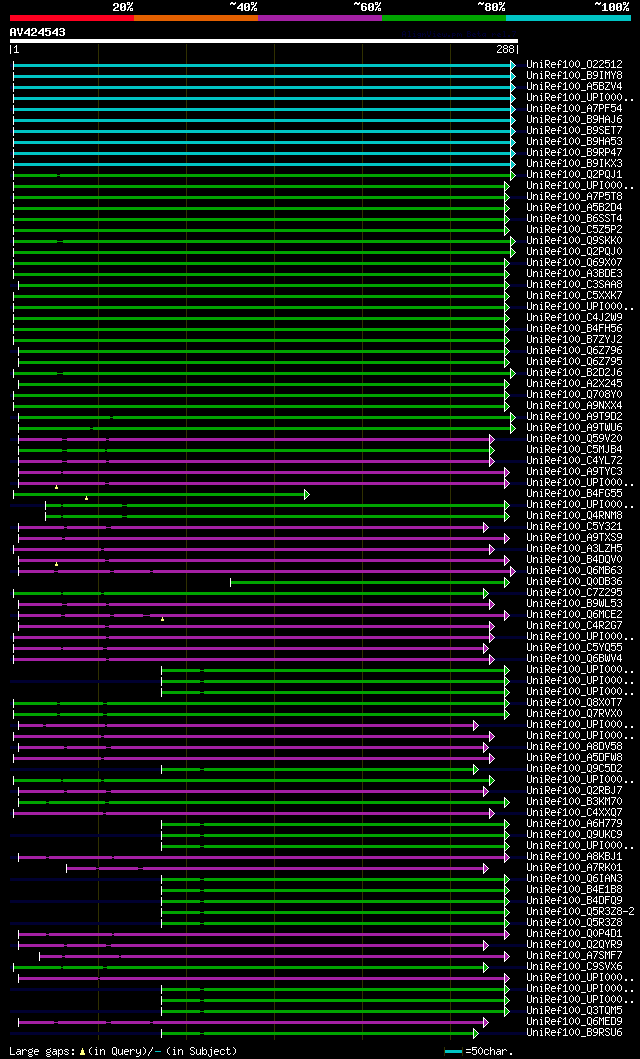Select the UniRef100_Q0DB36 label

point(575,582)
